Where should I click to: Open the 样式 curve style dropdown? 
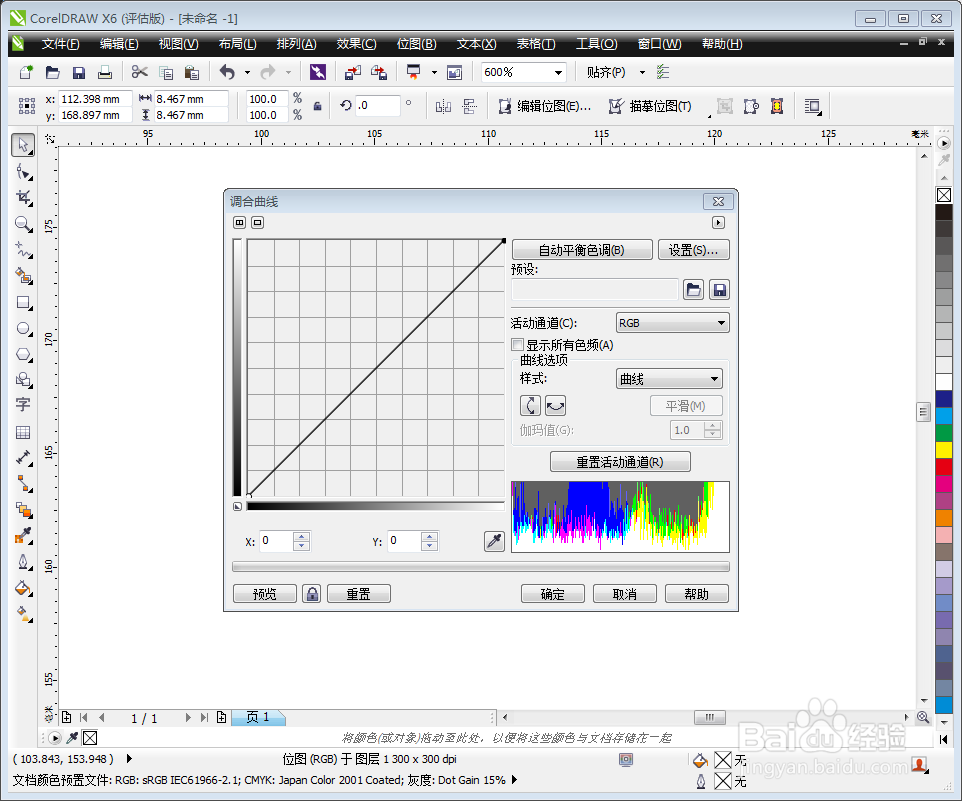pos(712,378)
